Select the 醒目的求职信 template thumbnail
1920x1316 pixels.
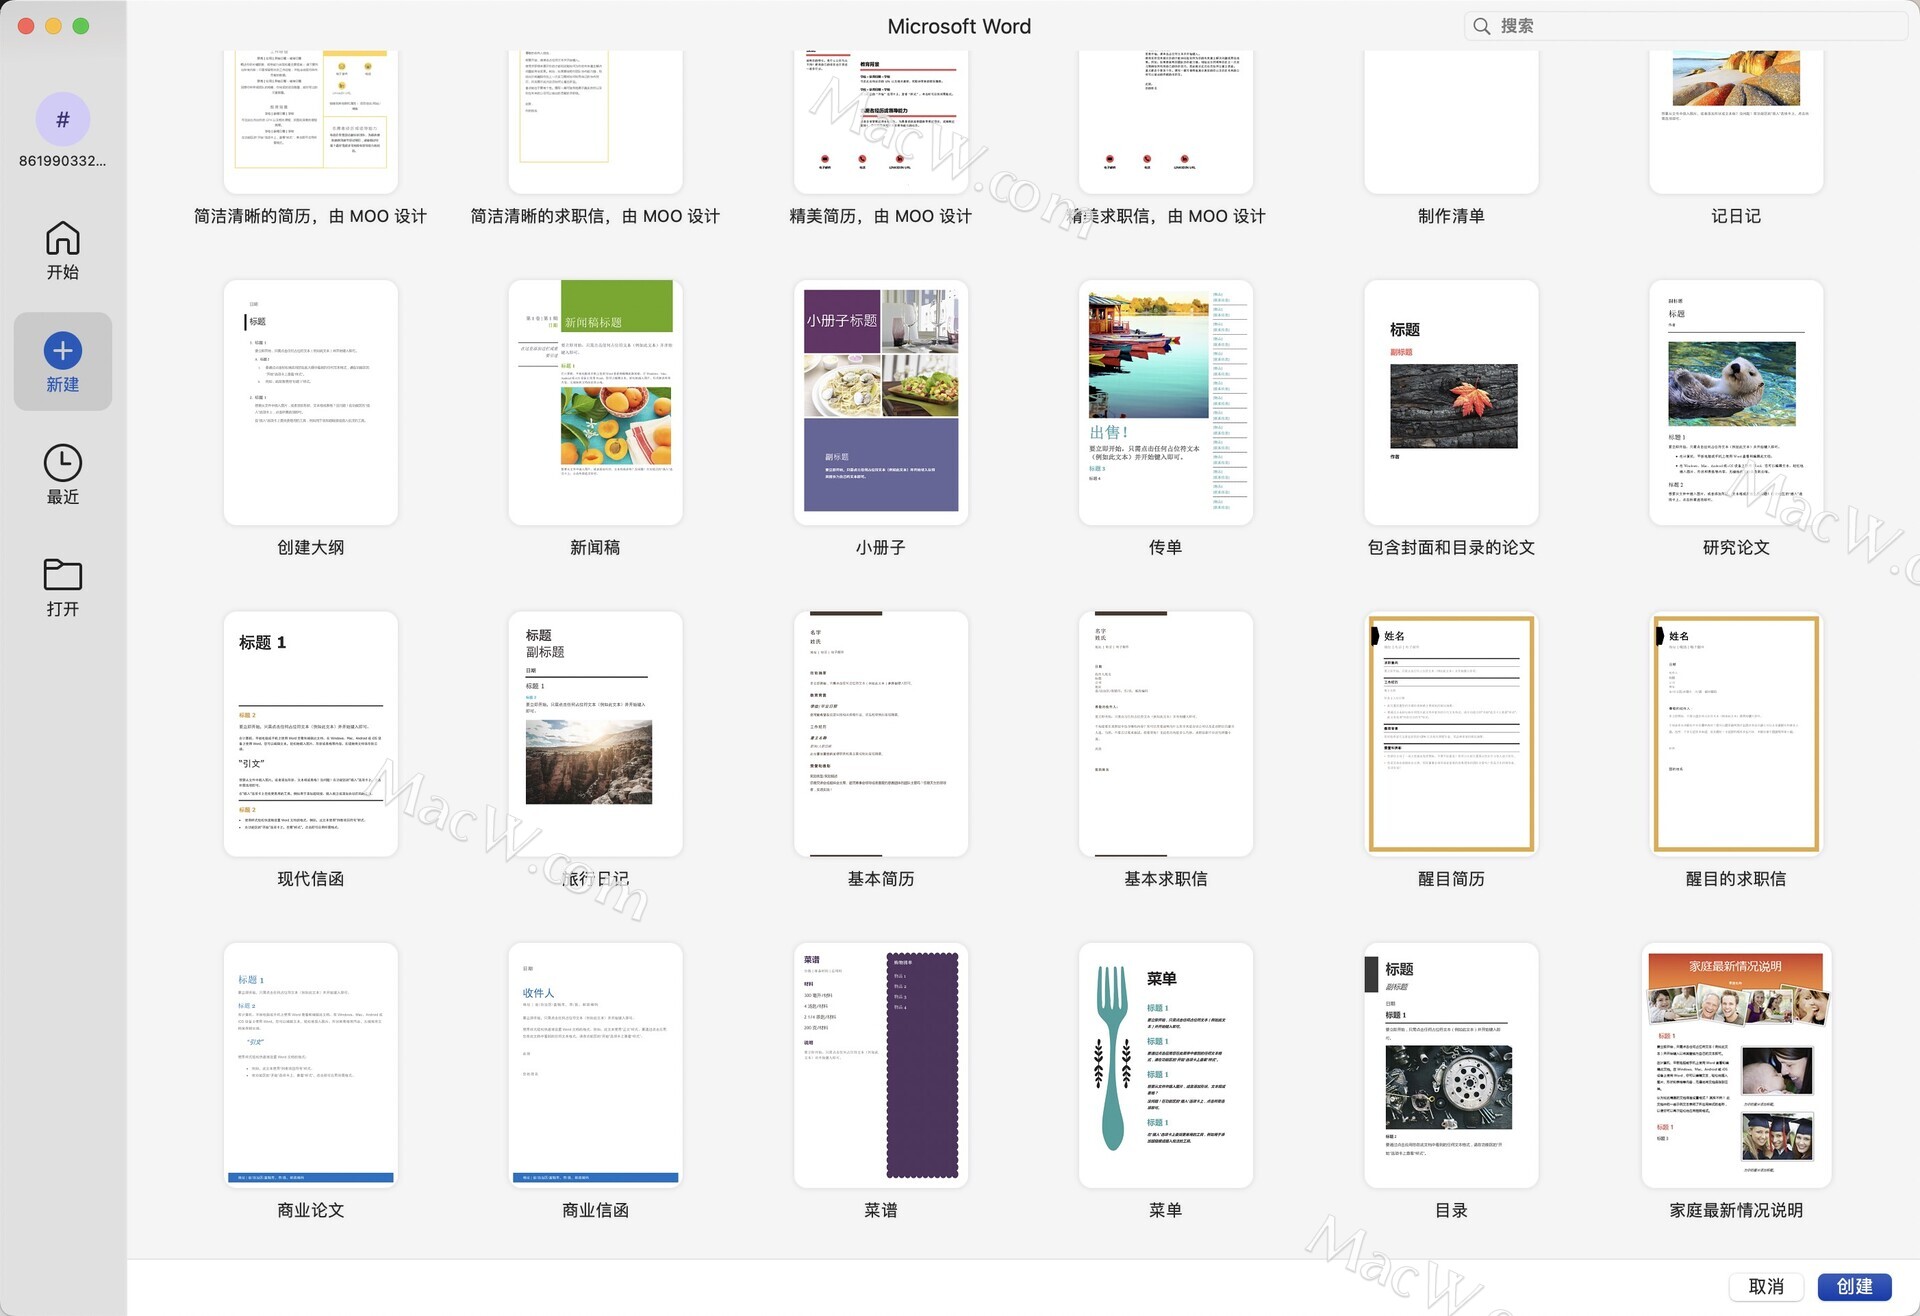[x=1736, y=734]
